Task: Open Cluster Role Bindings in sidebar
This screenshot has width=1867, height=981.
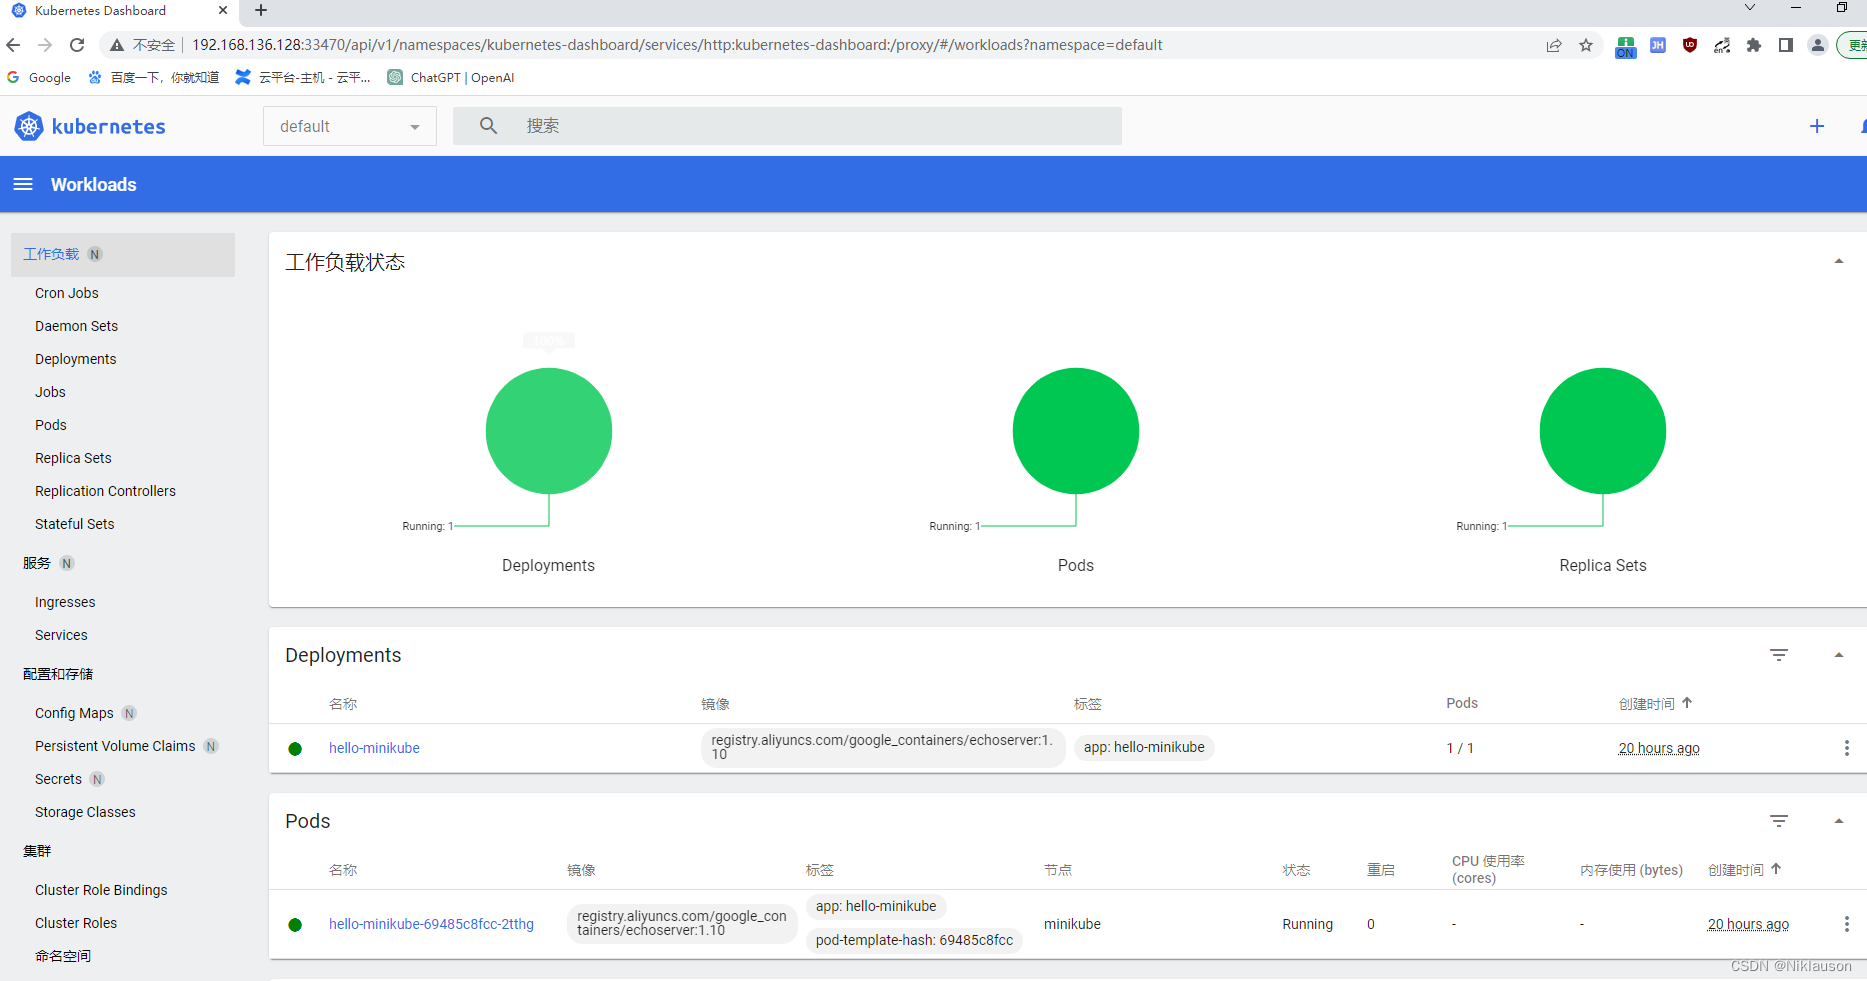Action: (x=101, y=890)
